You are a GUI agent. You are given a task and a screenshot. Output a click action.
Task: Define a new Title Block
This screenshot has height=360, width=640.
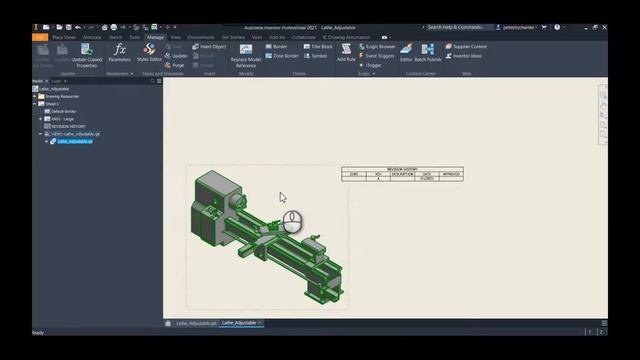tap(318, 47)
